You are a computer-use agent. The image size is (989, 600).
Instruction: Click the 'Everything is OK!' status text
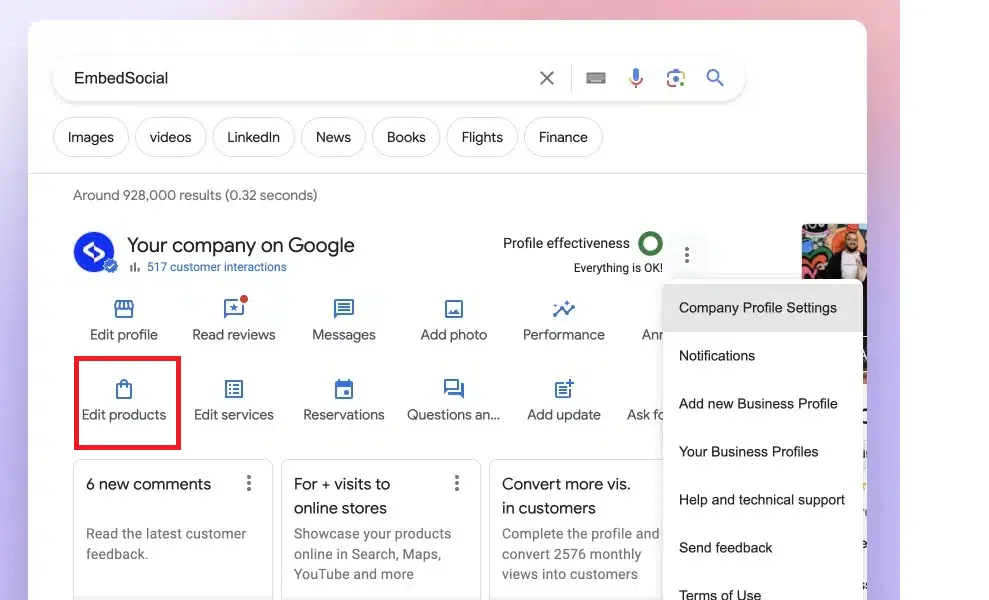(x=618, y=268)
